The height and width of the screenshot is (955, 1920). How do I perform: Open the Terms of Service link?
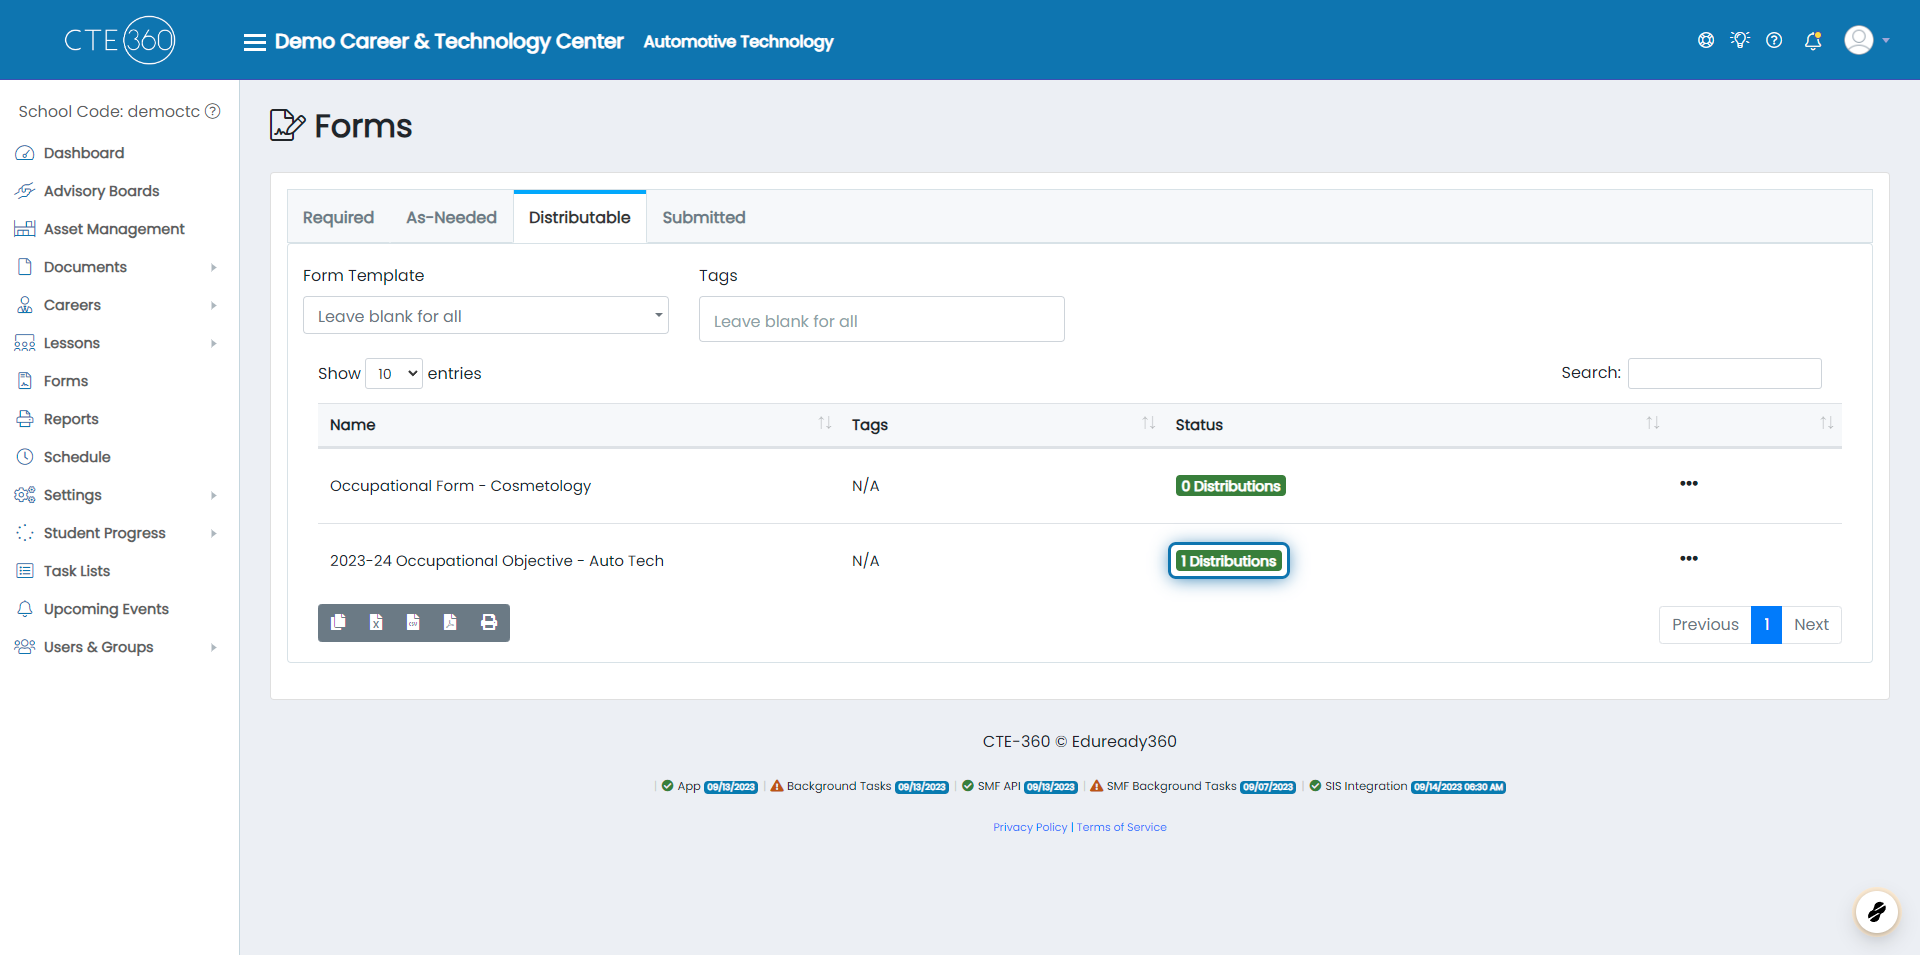pyautogui.click(x=1122, y=827)
